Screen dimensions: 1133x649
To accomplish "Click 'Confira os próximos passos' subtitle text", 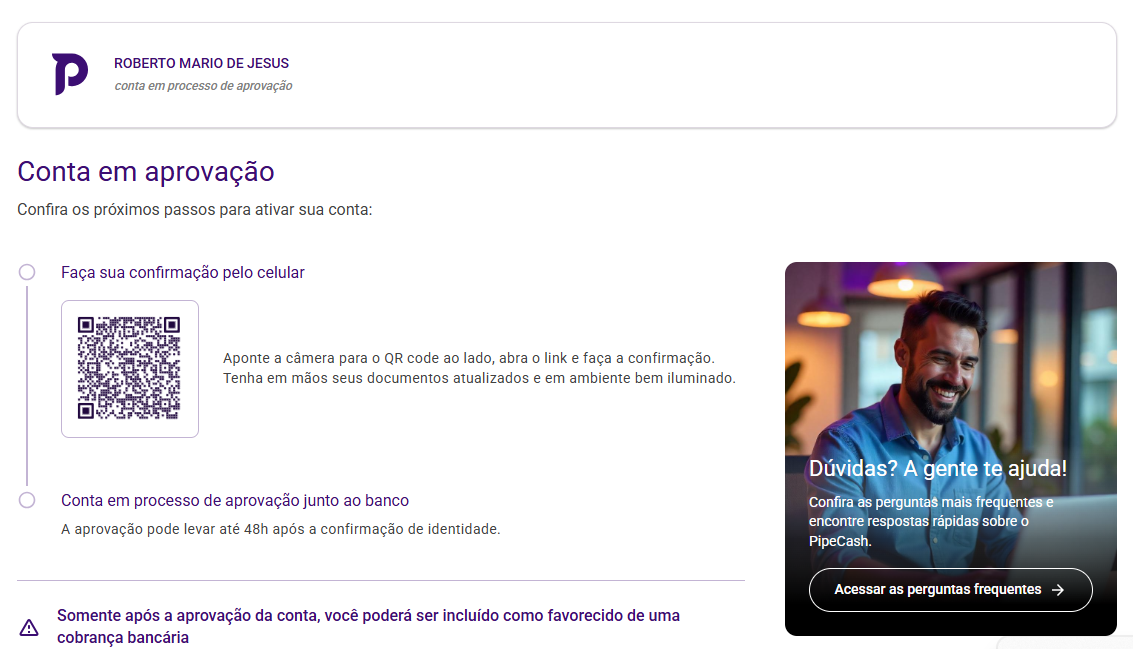I will 194,210.
